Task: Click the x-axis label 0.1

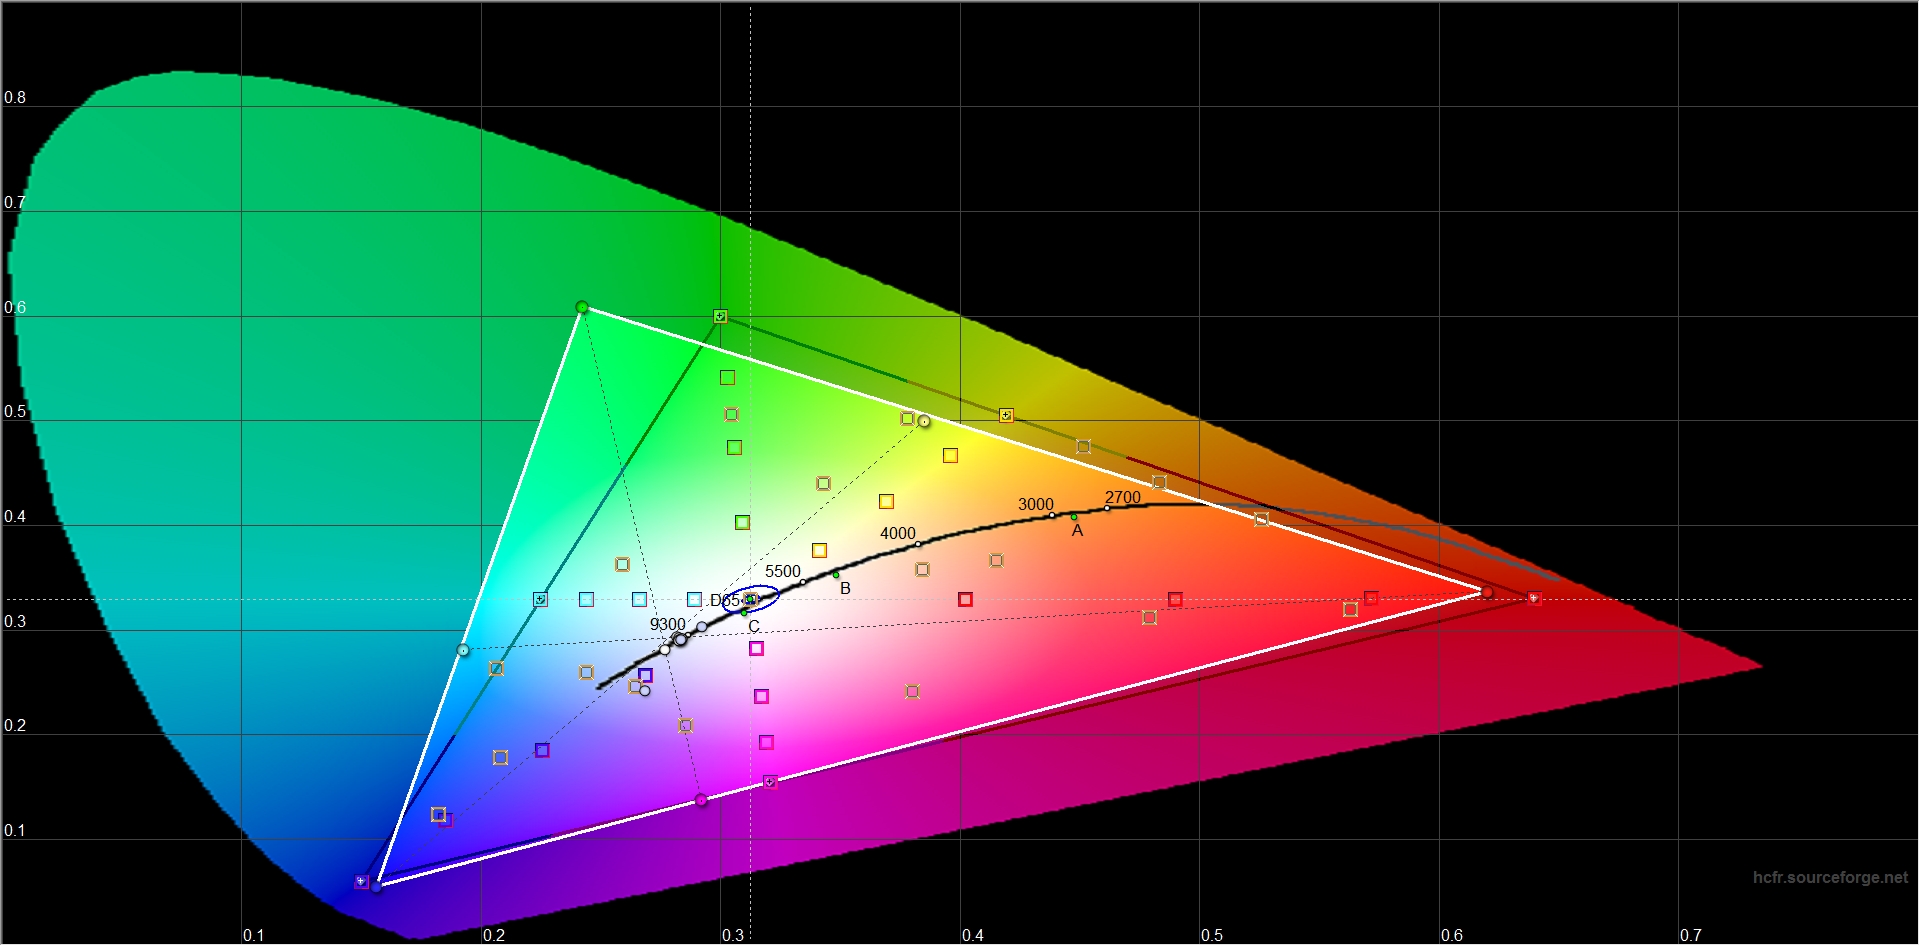Action: (x=254, y=935)
